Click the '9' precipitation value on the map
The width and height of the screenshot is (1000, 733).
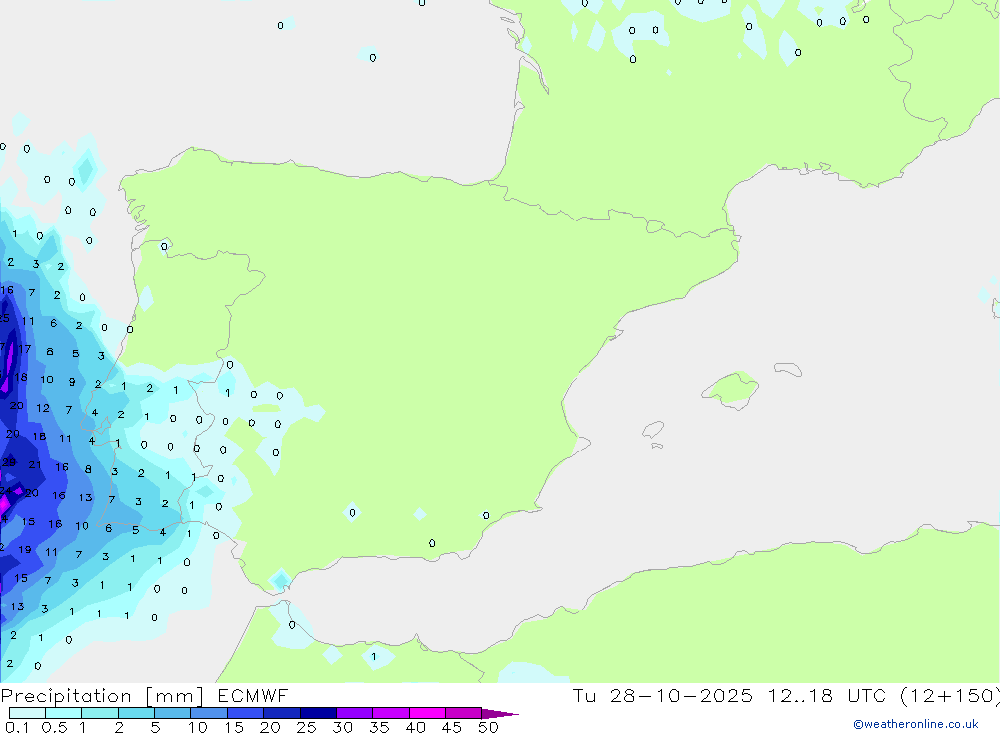(x=72, y=382)
